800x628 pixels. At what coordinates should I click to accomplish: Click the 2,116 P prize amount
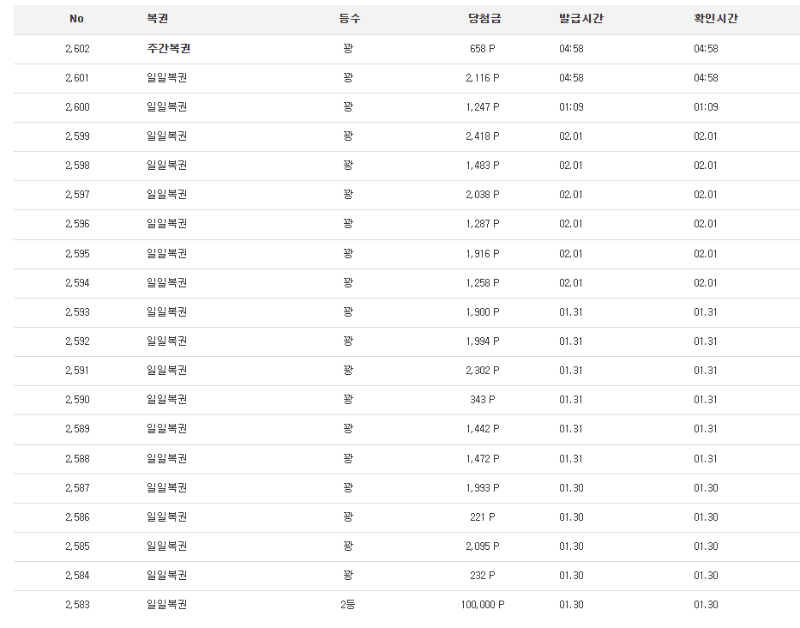482,78
